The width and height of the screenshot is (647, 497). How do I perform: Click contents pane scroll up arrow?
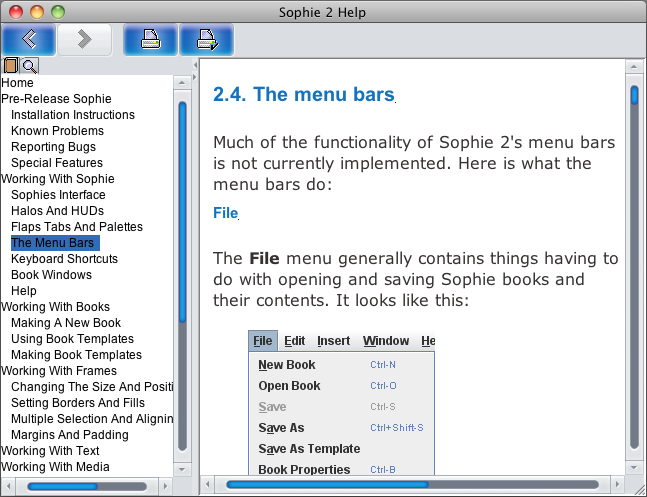pyautogui.click(x=182, y=83)
